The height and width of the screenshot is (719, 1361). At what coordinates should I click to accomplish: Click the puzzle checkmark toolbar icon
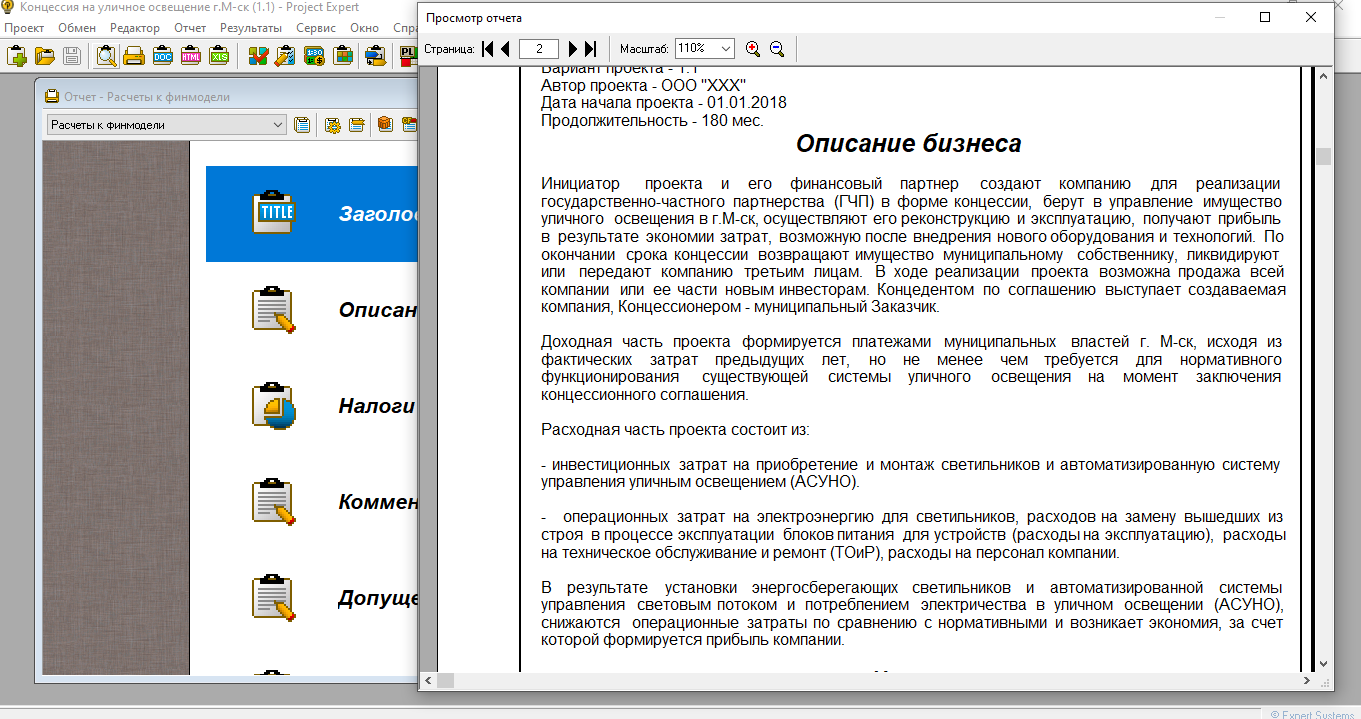point(258,56)
